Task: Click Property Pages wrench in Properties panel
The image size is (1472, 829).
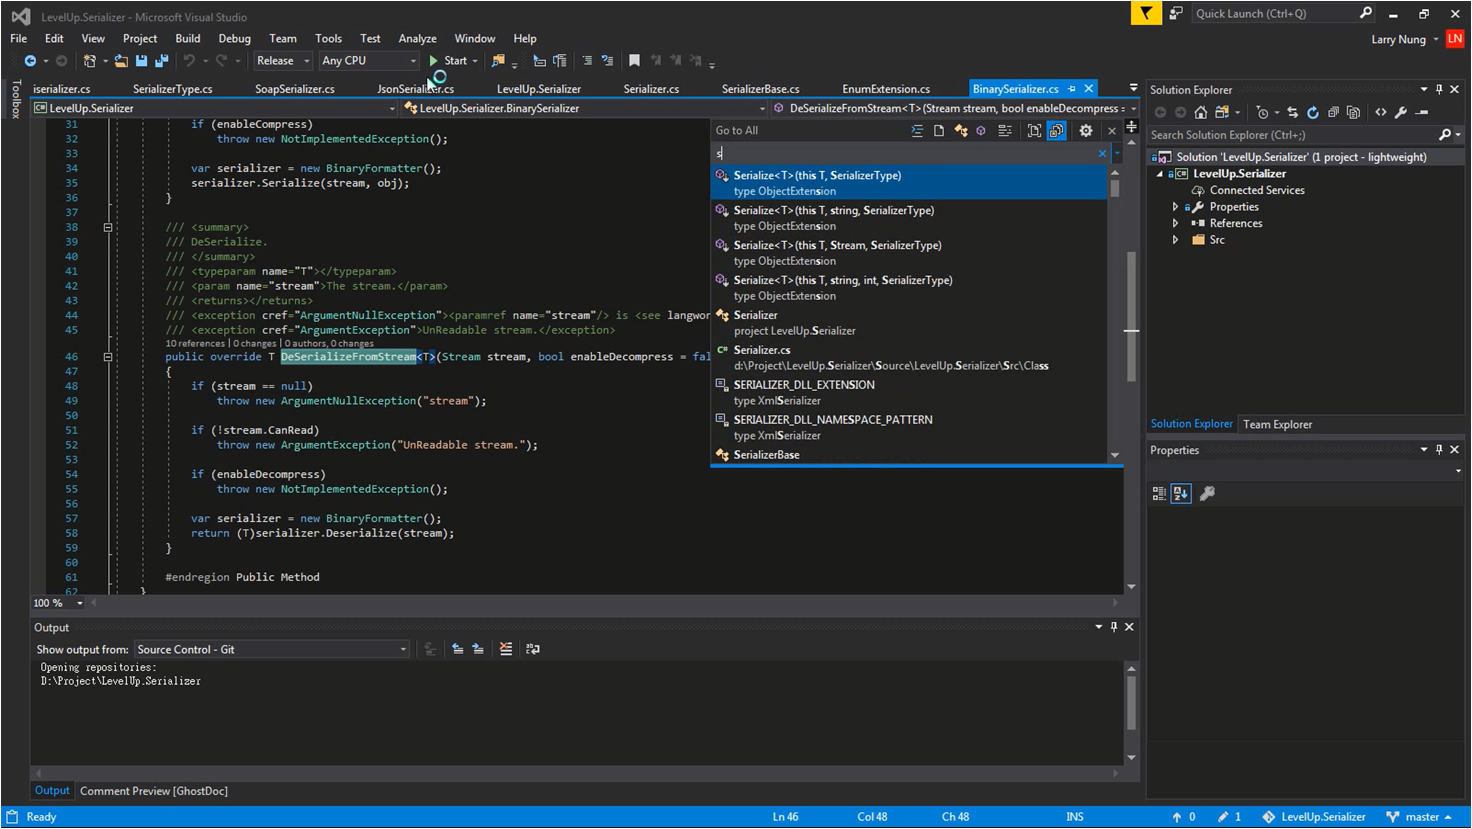Action: (x=1208, y=494)
